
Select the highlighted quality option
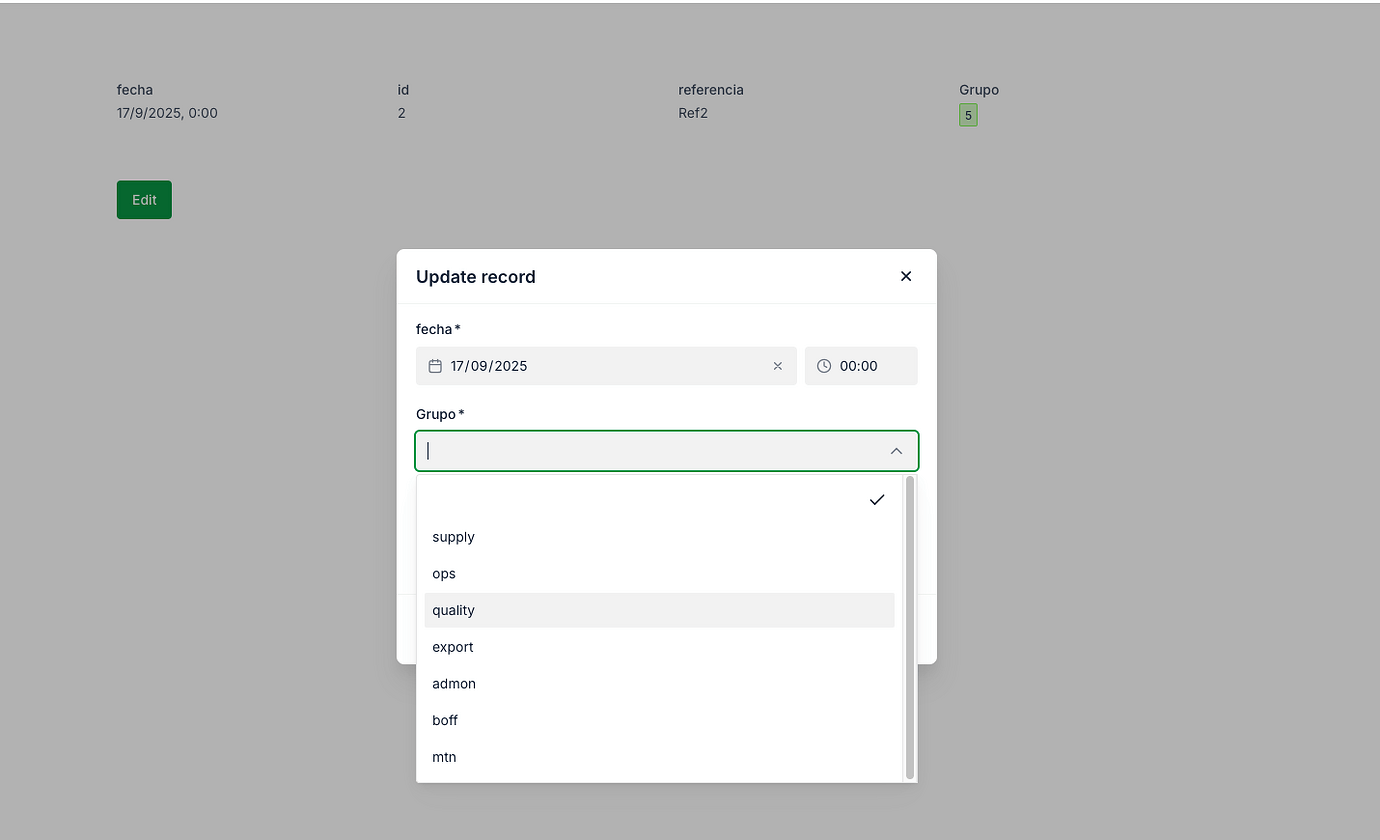454,610
